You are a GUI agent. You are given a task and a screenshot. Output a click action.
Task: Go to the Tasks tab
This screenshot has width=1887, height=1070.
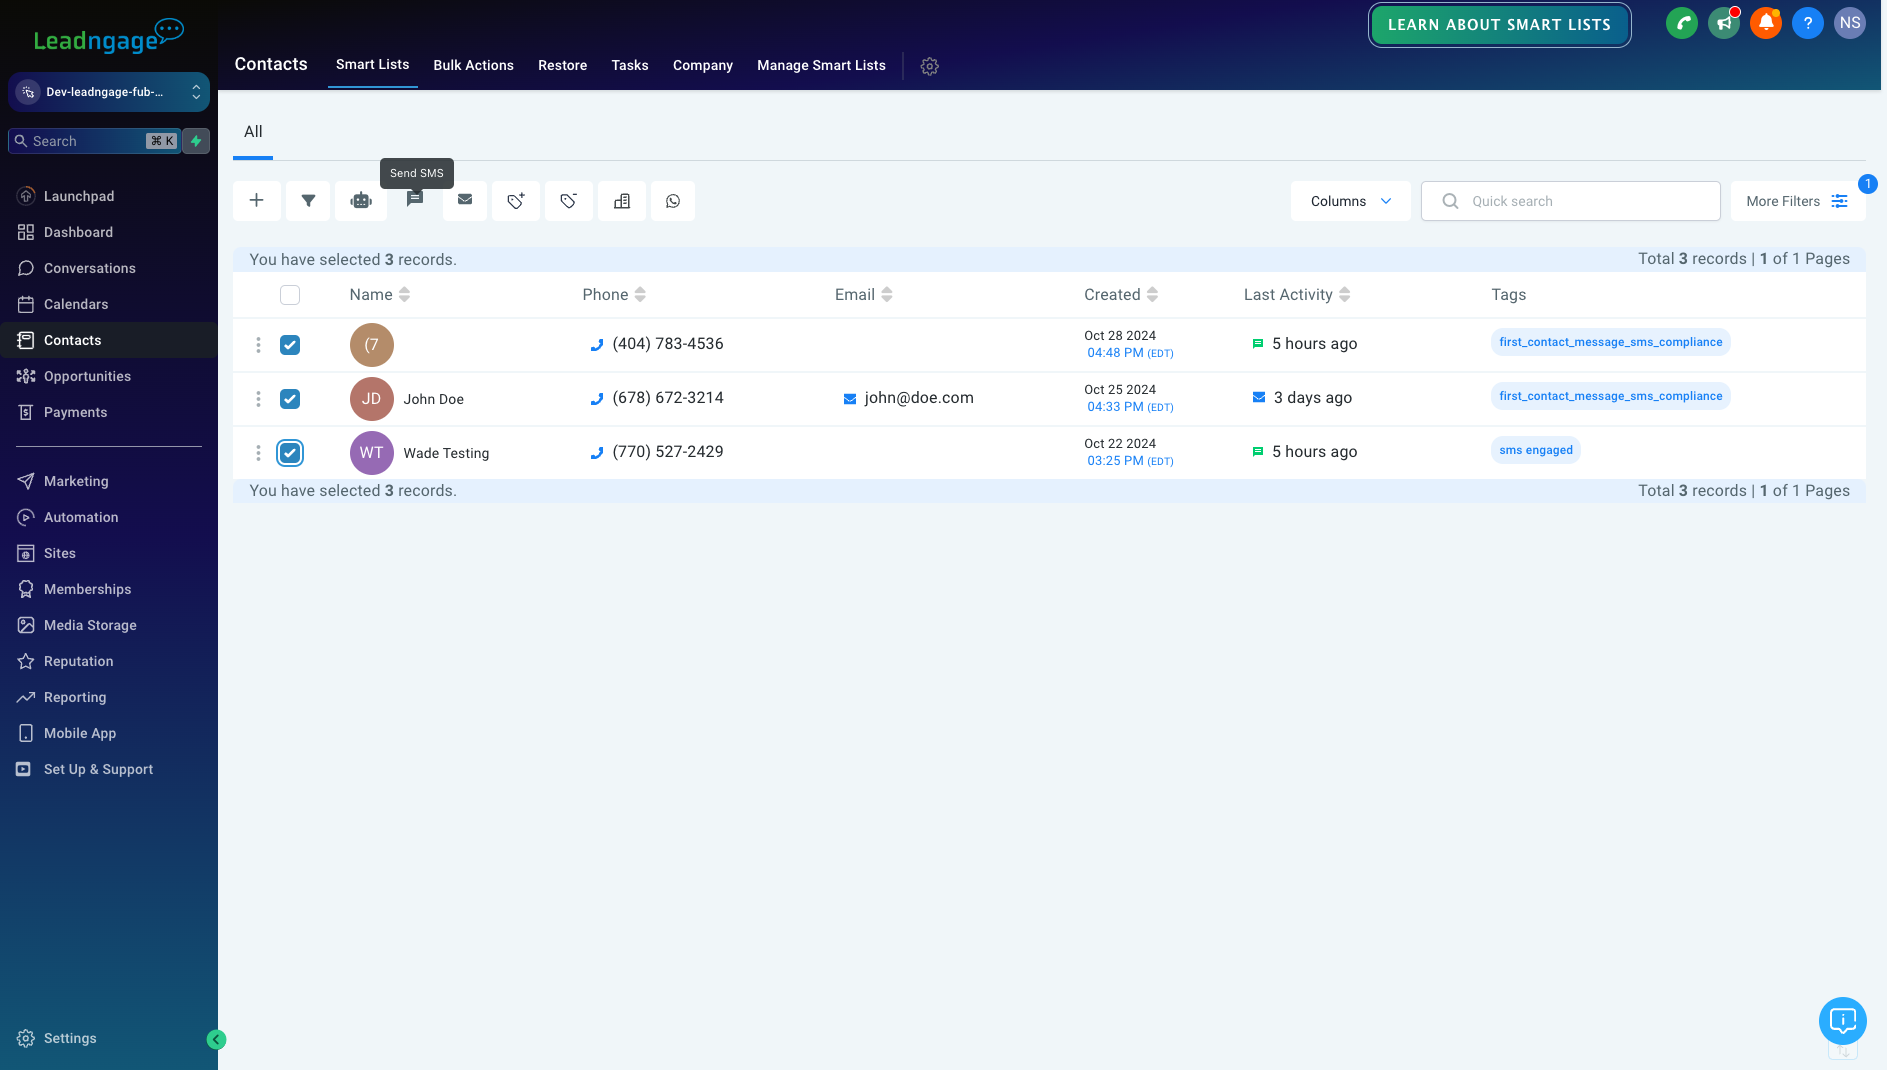[x=630, y=65]
